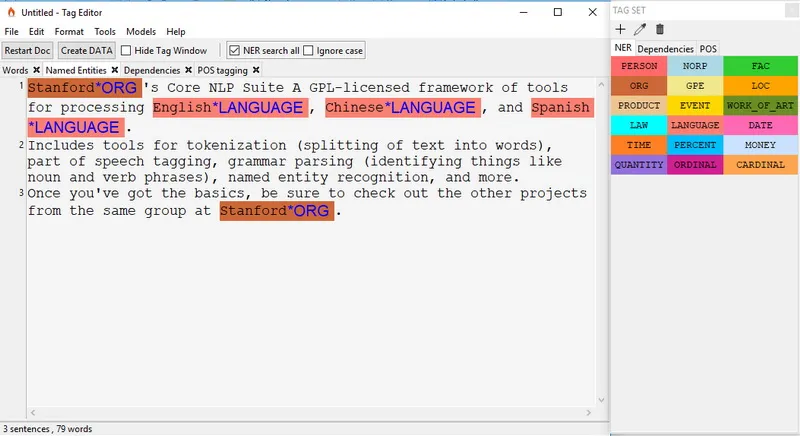The width and height of the screenshot is (800, 436).
Task: Pick the PRODUCT tag swatch
Action: tap(639, 106)
